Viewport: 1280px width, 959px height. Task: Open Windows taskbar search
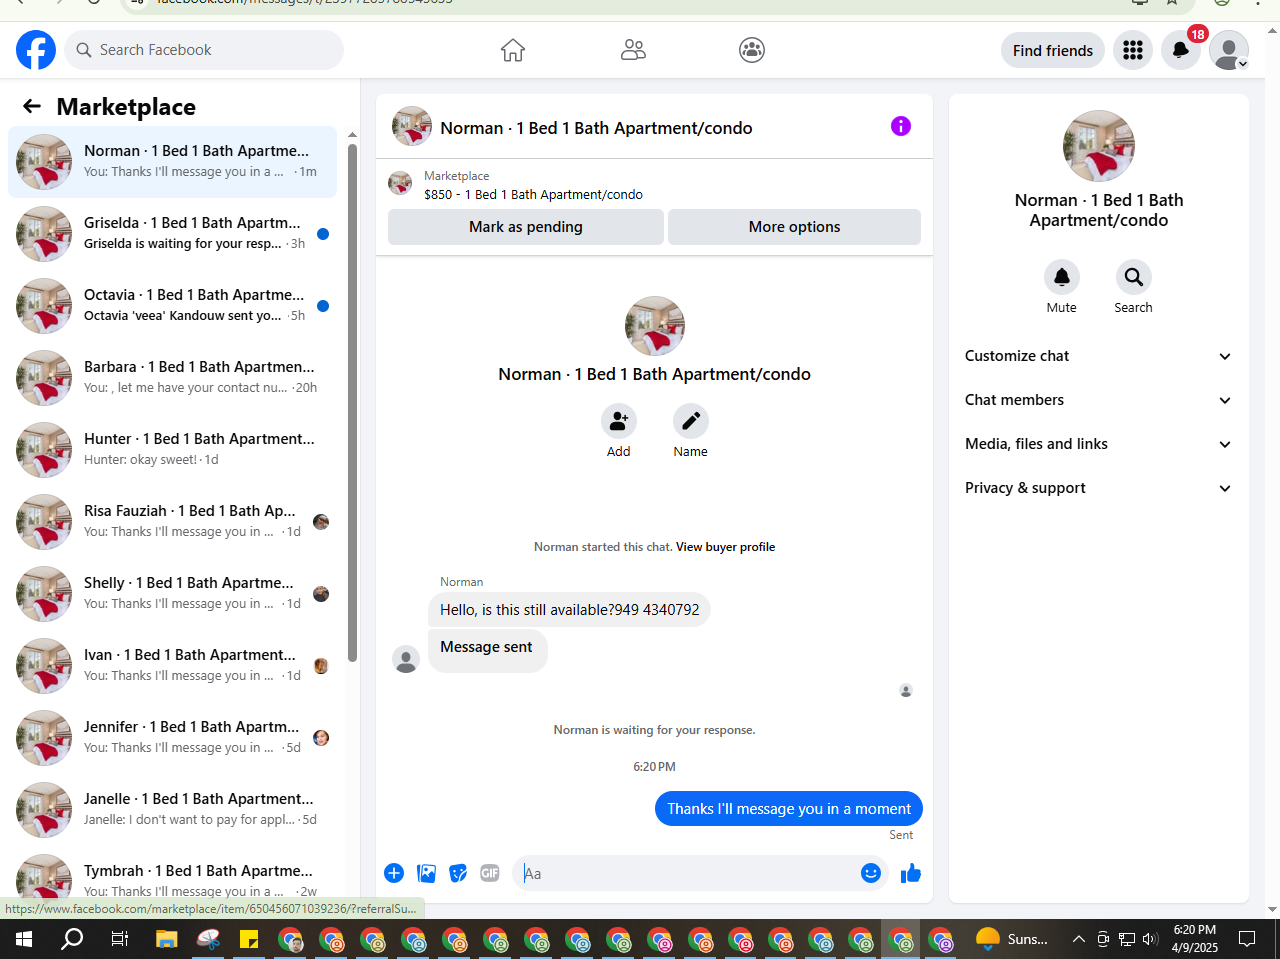(x=72, y=939)
